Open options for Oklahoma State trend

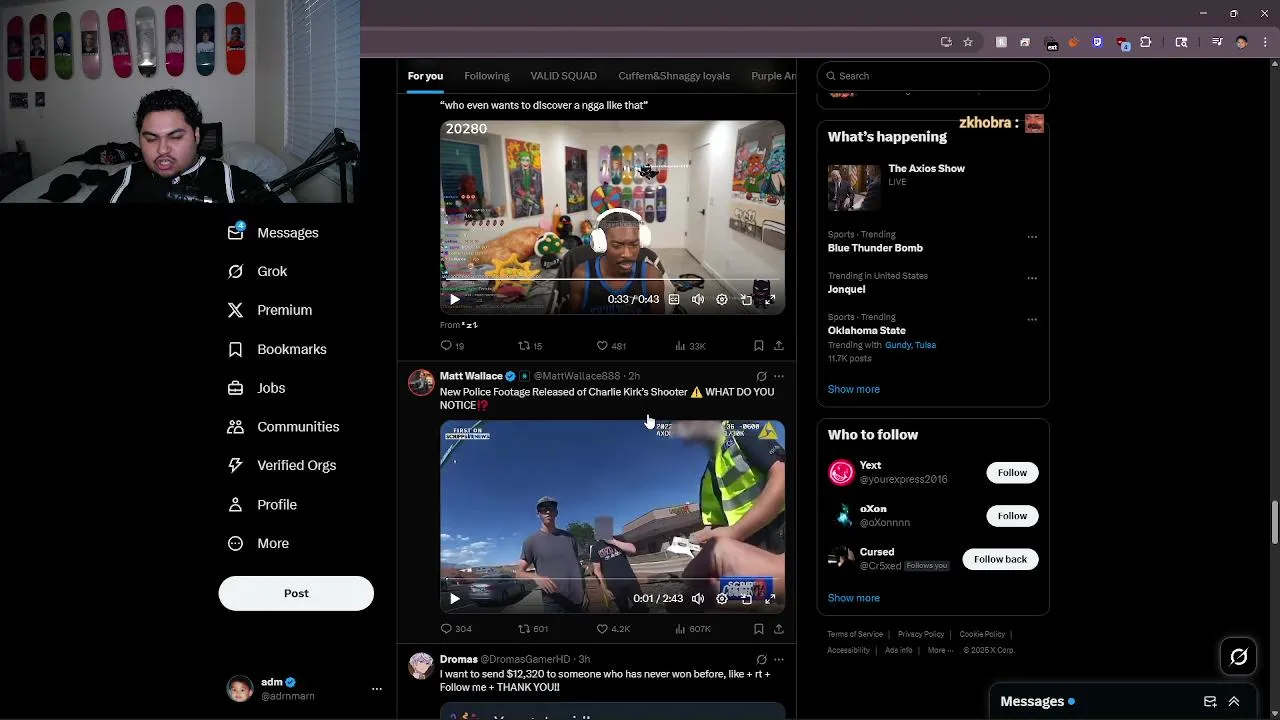(1032, 320)
